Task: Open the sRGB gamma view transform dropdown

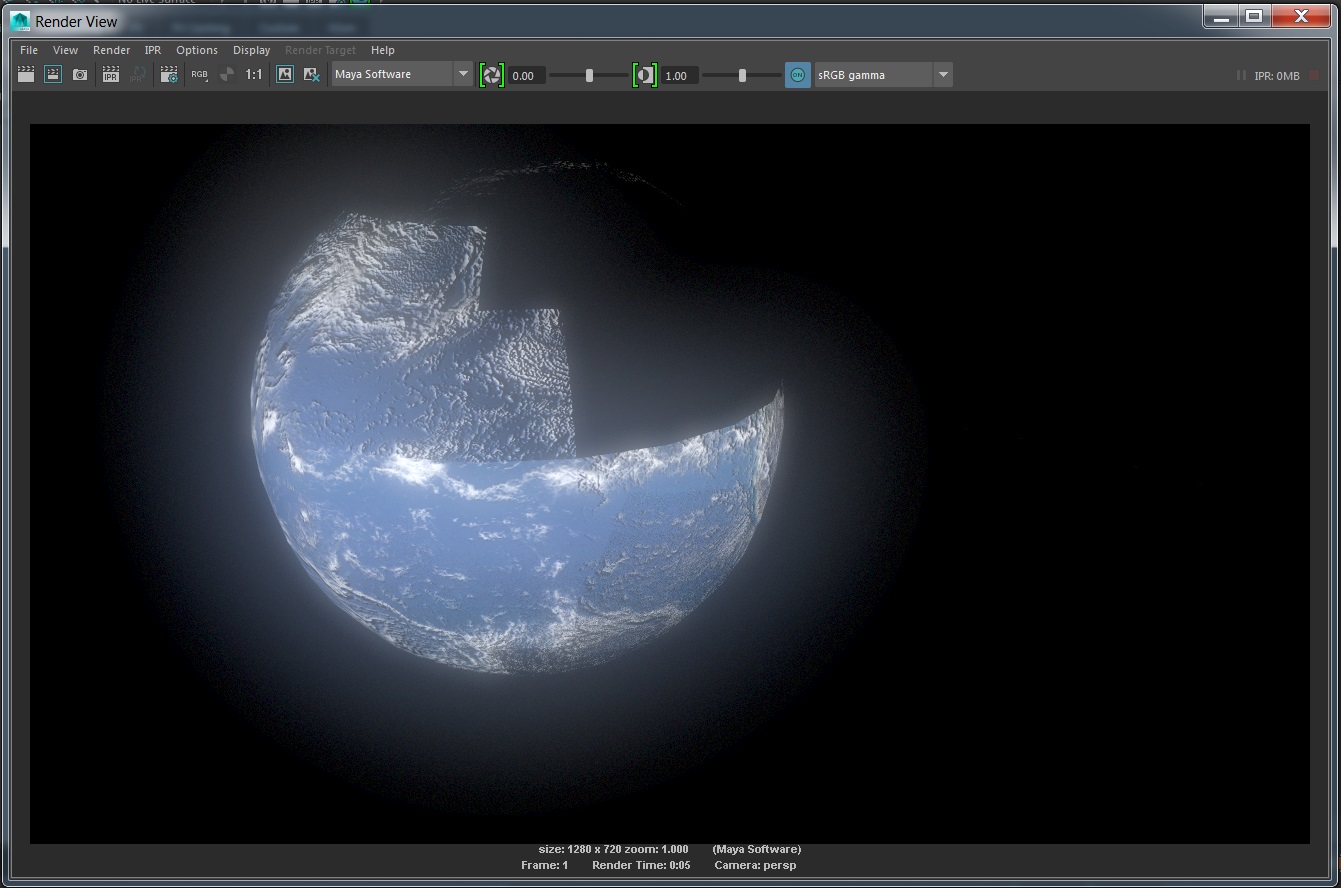Action: pyautogui.click(x=883, y=75)
